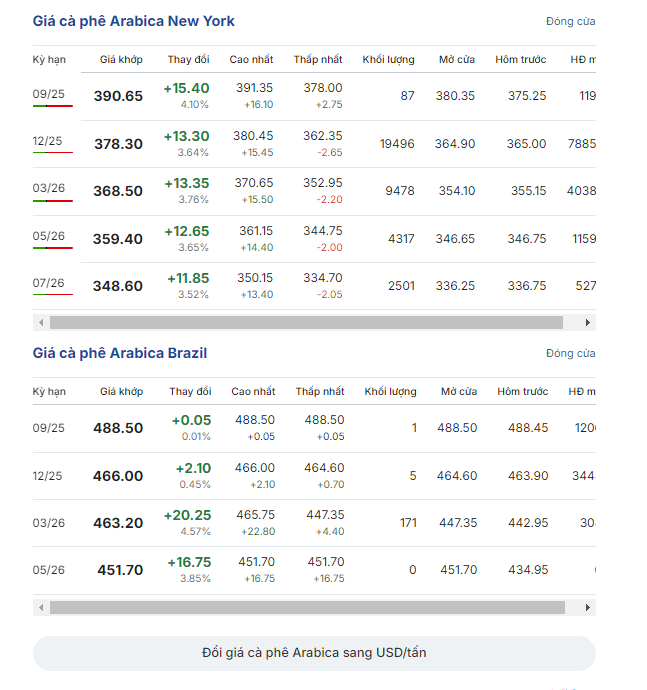Click the 9478 volume value
This screenshot has height=690, width=647.
pyautogui.click(x=400, y=191)
